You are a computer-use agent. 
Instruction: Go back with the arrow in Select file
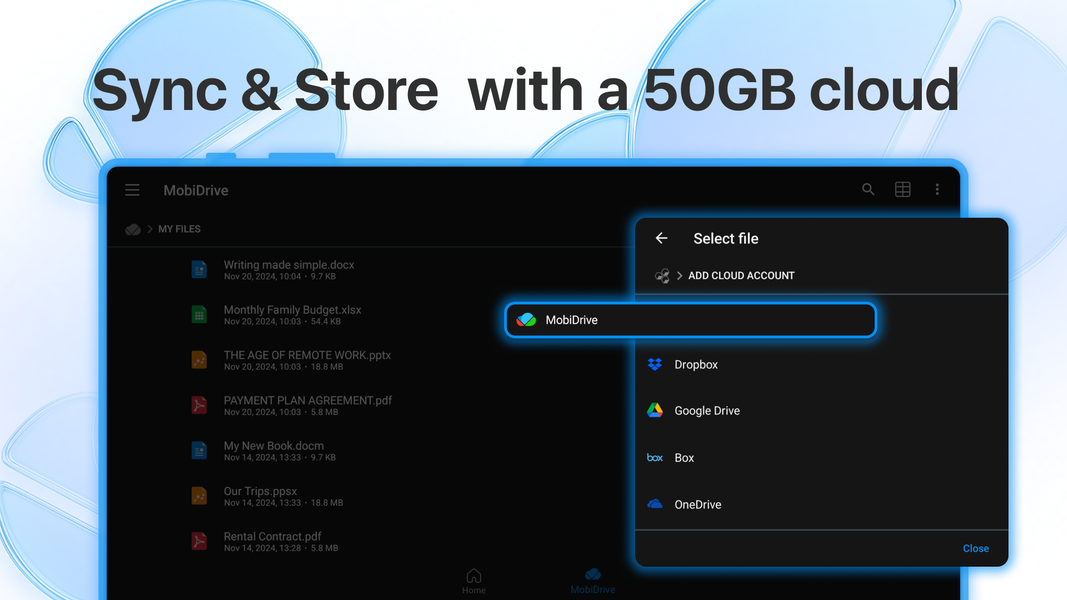[661, 238]
